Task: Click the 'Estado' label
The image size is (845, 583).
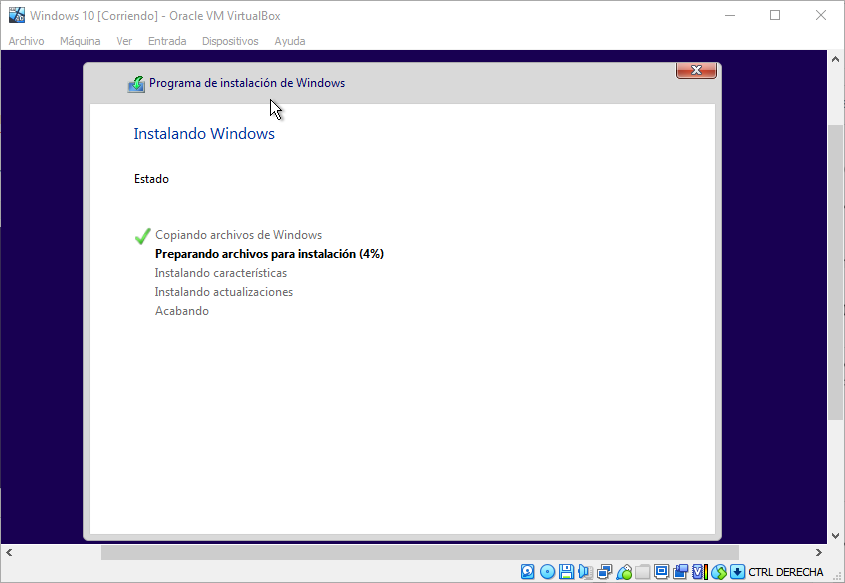Action: click(x=151, y=179)
